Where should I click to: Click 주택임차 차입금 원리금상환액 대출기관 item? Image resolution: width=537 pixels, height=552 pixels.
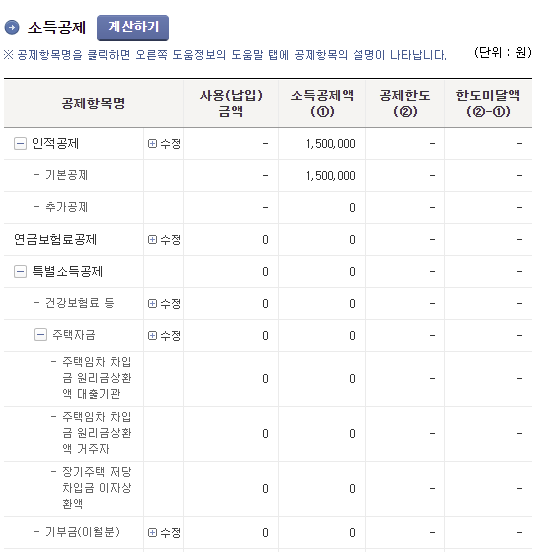click(96, 378)
